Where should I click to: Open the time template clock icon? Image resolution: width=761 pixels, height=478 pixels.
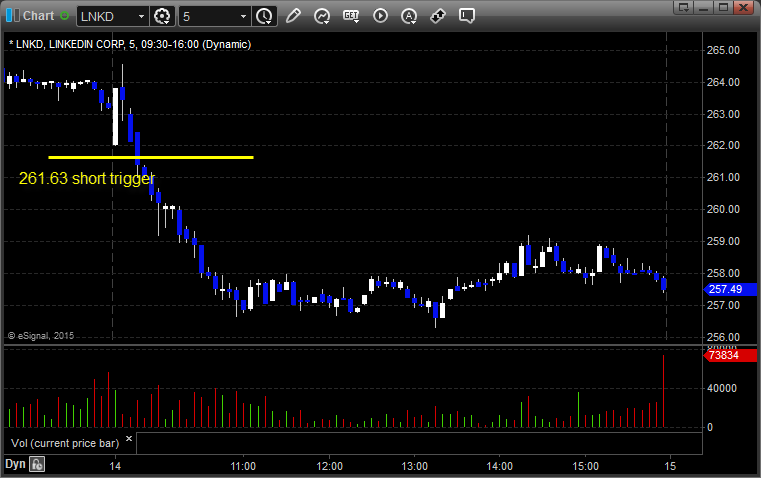tap(264, 16)
